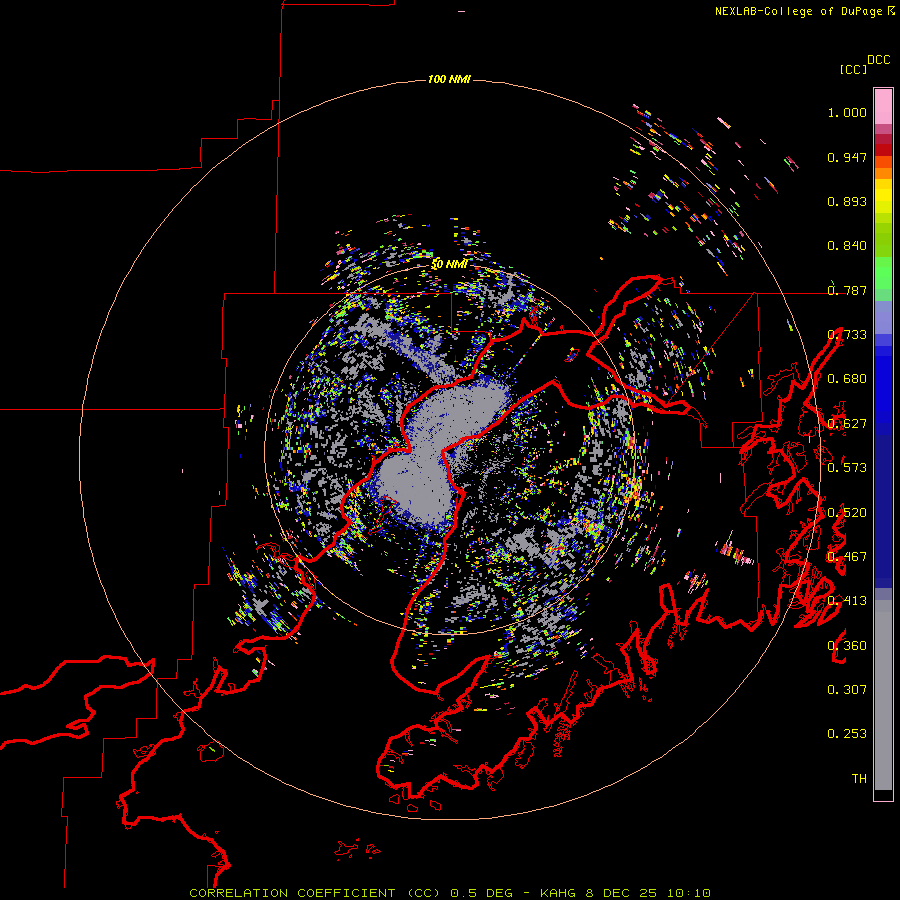Click the 0.627 scale value
The width and height of the screenshot is (900, 900).
[x=847, y=424]
